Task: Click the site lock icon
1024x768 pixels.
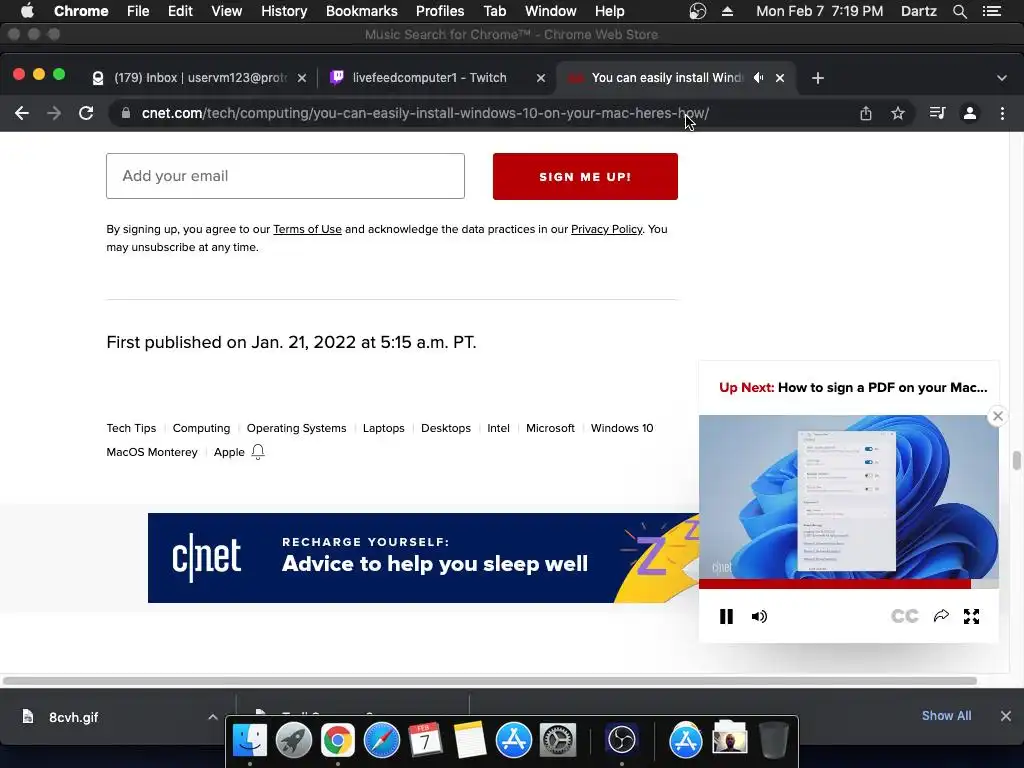Action: pos(125,113)
